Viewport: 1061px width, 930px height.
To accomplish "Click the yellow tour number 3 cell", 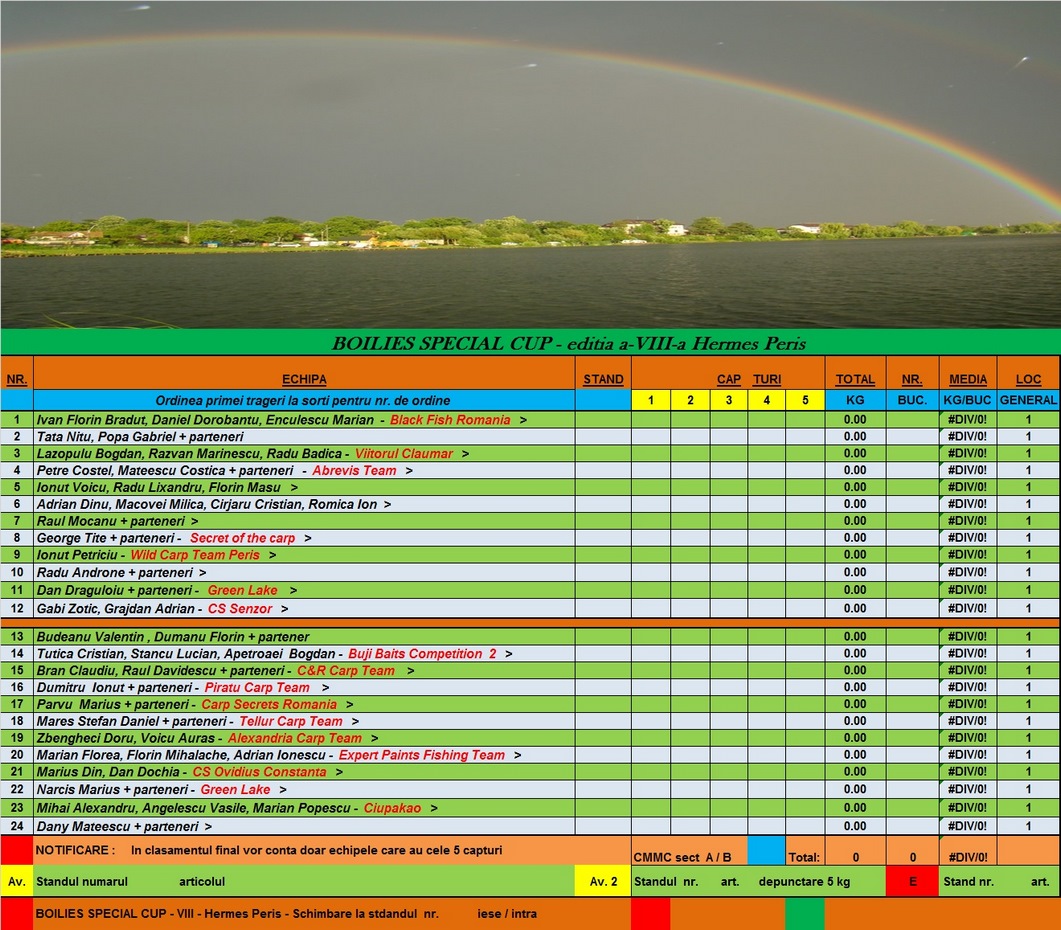I will tap(728, 401).
